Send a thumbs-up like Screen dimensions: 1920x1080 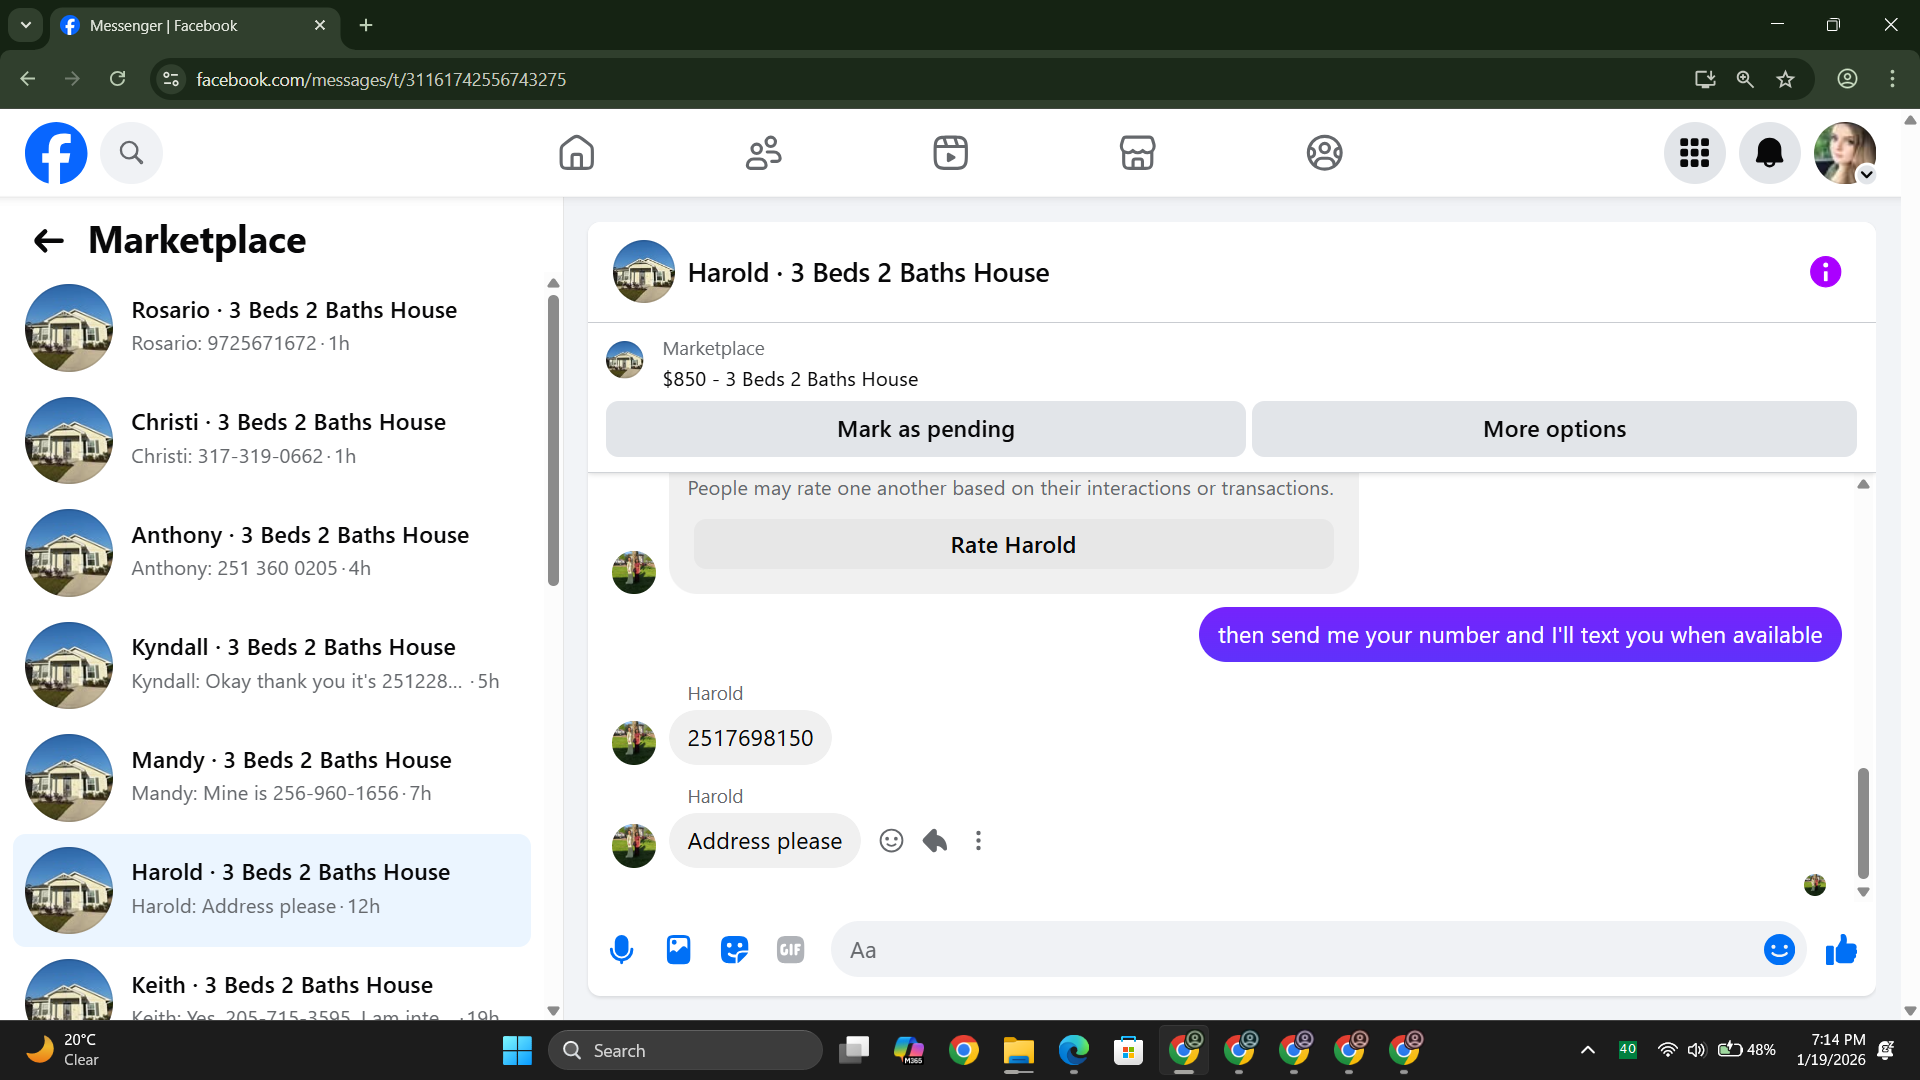click(1841, 950)
